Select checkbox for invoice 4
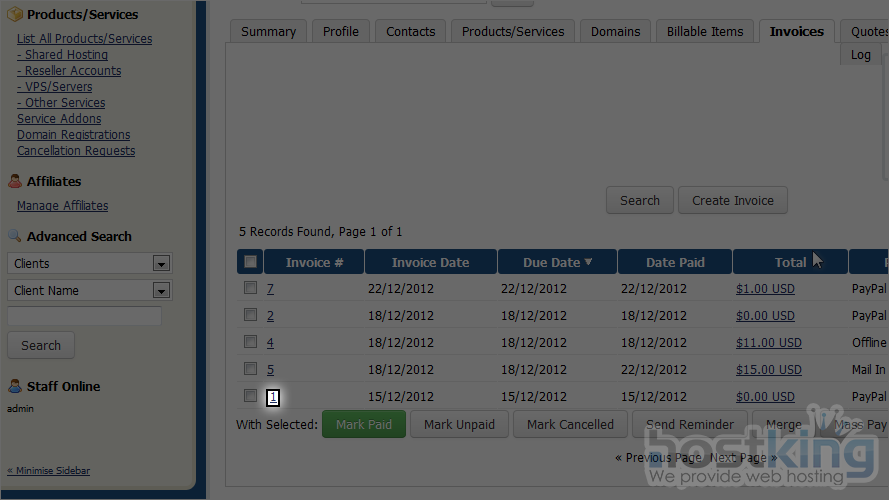 pos(250,342)
